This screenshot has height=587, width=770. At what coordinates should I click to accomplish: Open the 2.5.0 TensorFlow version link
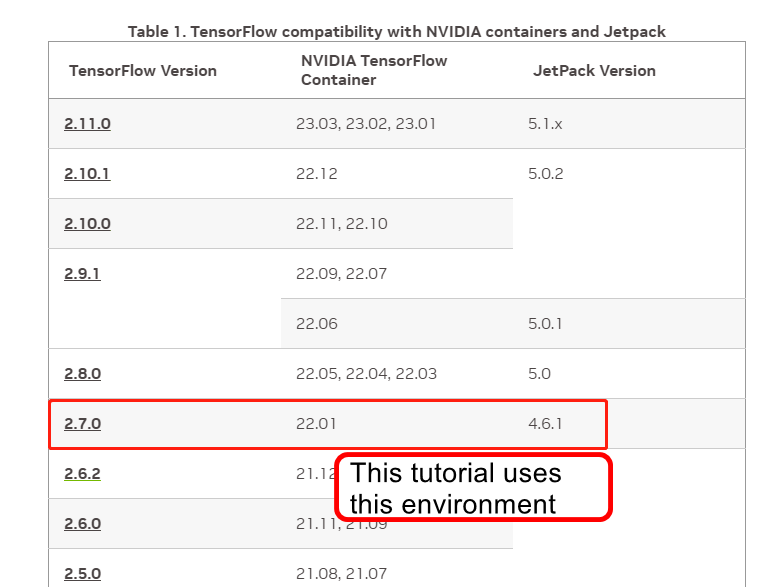[82, 574]
